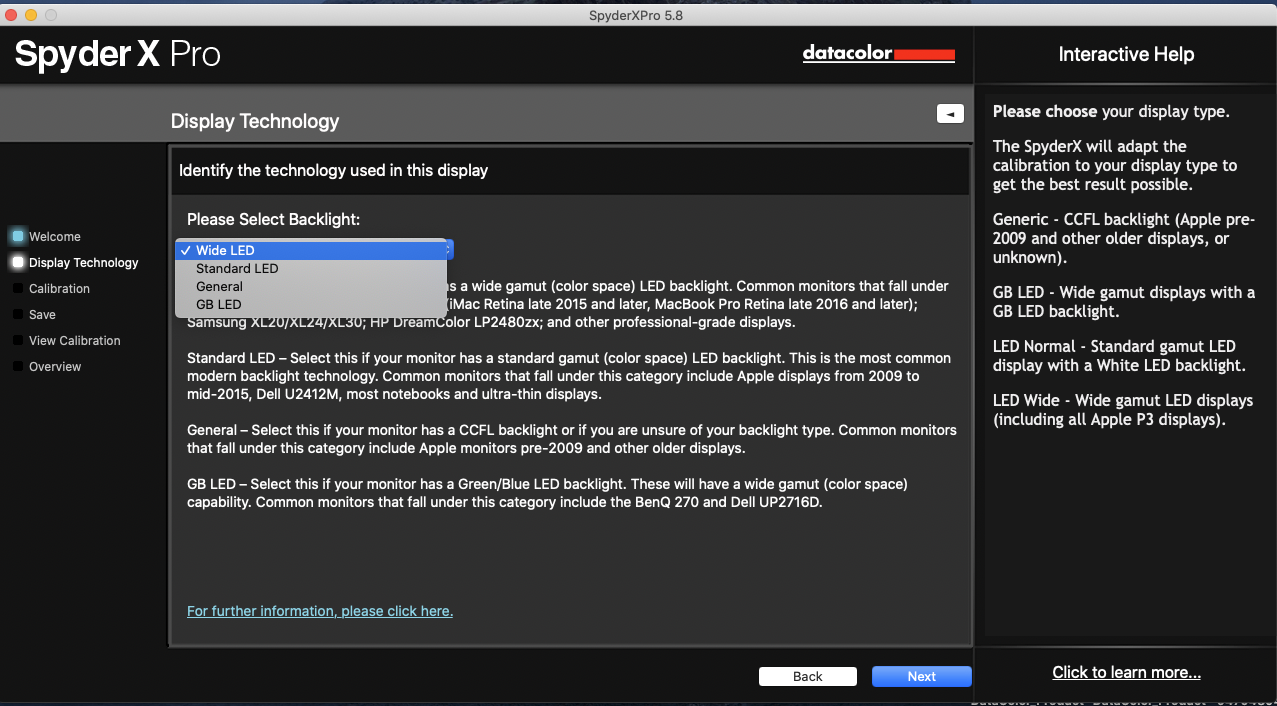Close the SpyderXPro window
The height and width of the screenshot is (706, 1277).
pos(12,15)
